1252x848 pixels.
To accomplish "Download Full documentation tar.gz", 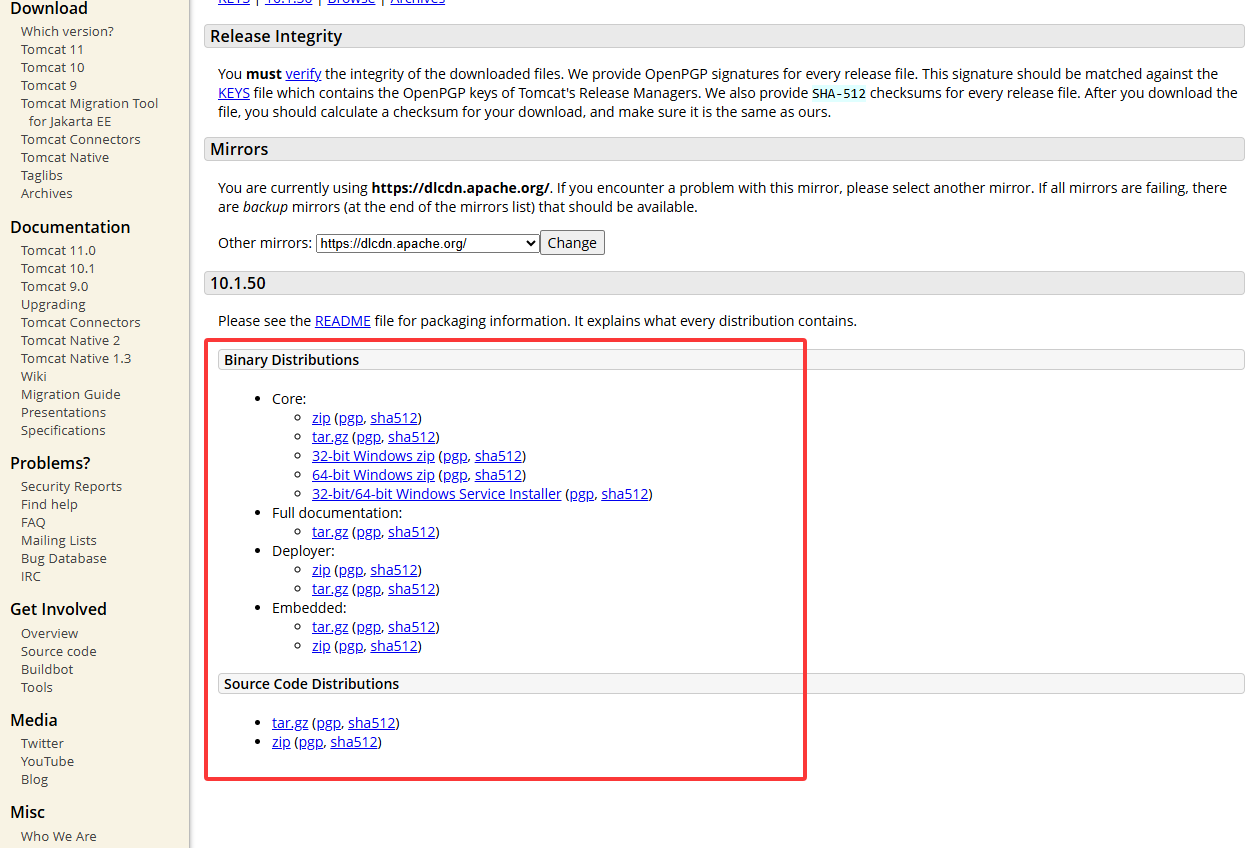I will (329, 532).
